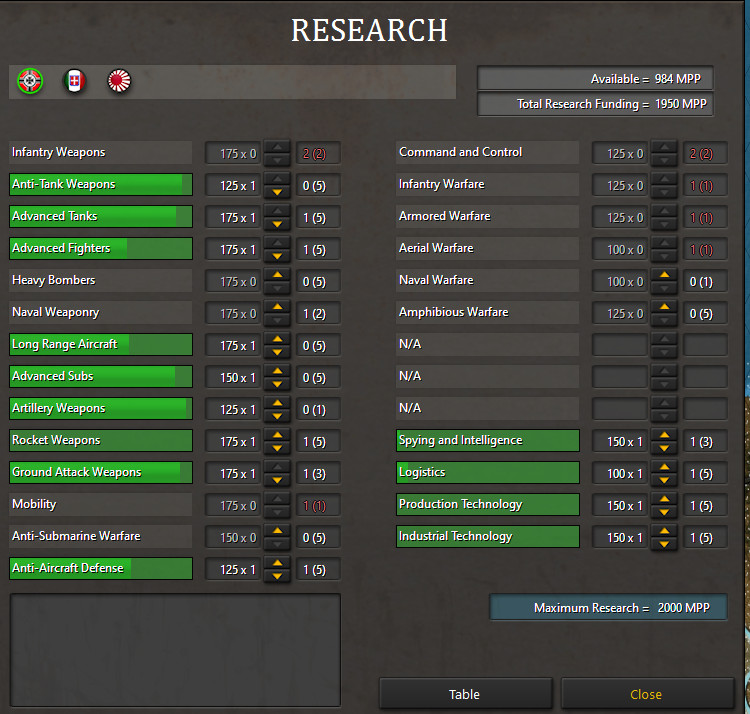Select the Production Technology research row
The height and width of the screenshot is (714, 750).
click(x=488, y=505)
